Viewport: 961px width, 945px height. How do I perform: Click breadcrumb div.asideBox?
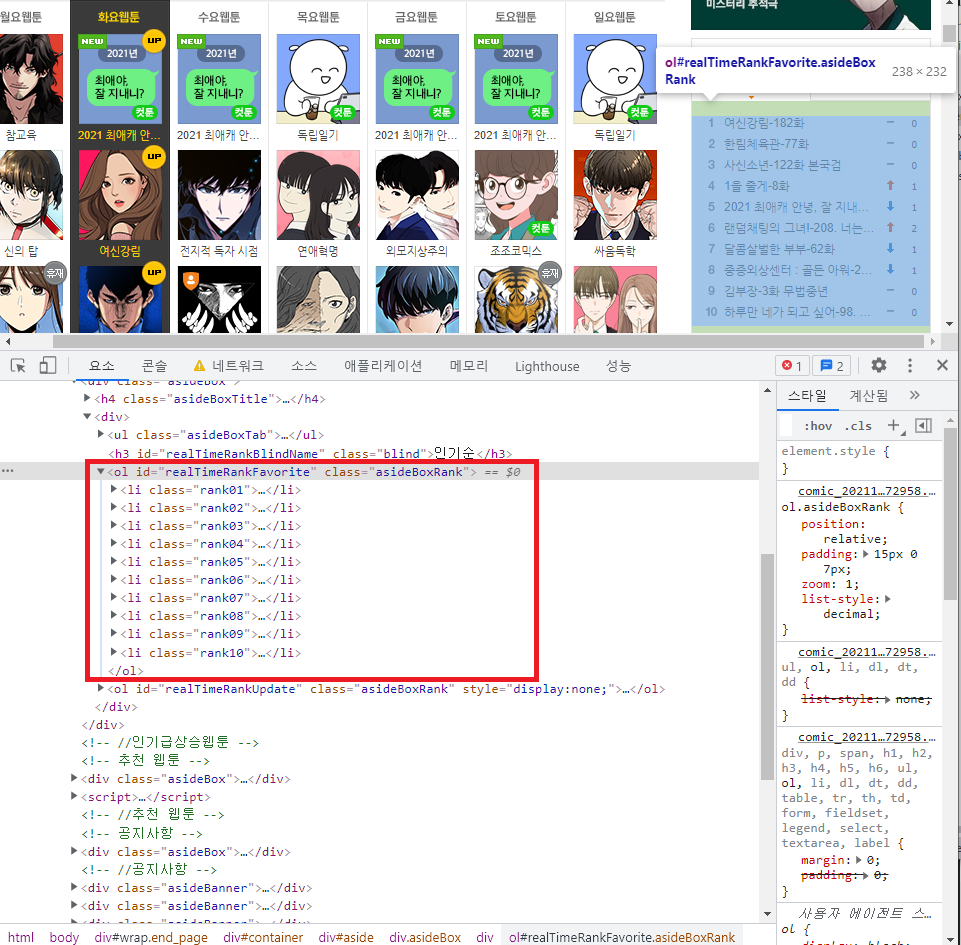(425, 937)
